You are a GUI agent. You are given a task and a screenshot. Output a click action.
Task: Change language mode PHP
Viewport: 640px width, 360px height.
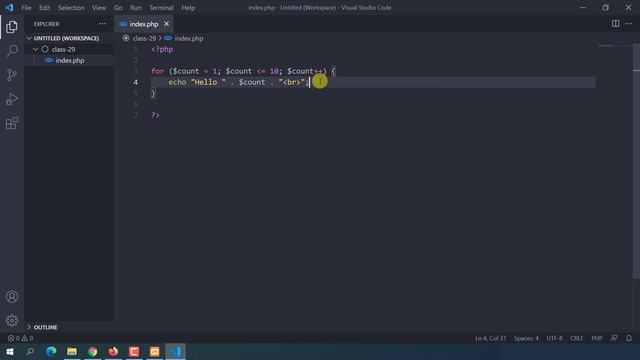(x=597, y=338)
